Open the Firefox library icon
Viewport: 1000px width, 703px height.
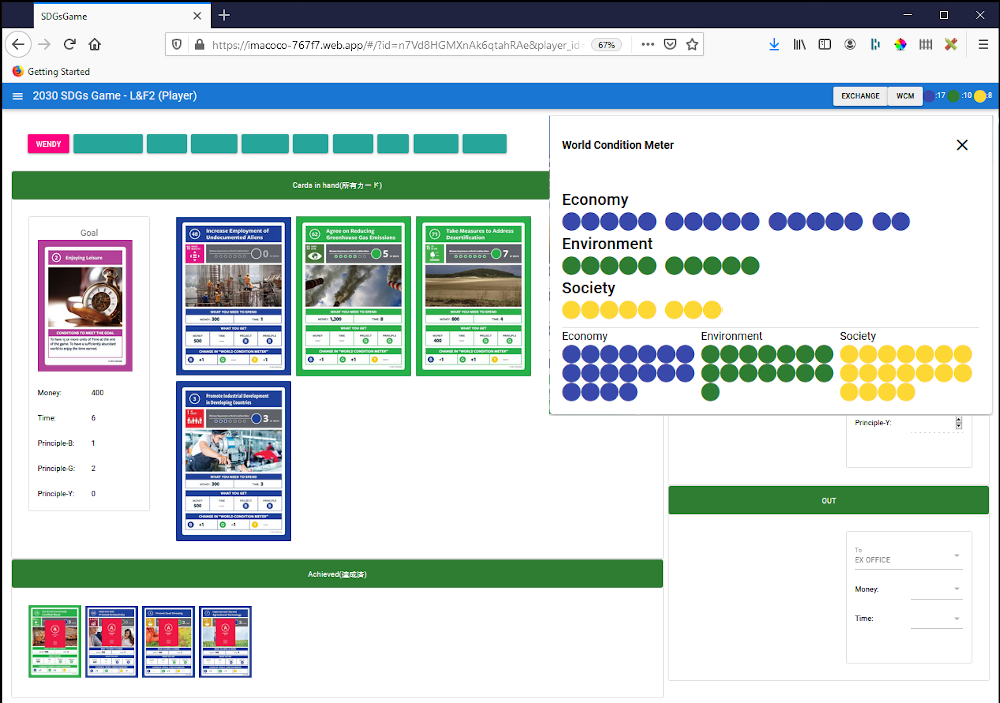pos(800,45)
